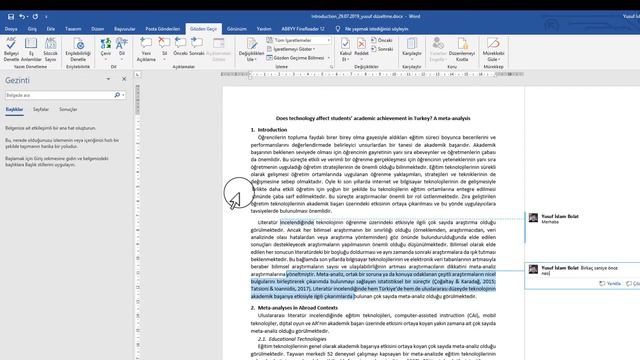Go to Önceki comment

point(180,47)
